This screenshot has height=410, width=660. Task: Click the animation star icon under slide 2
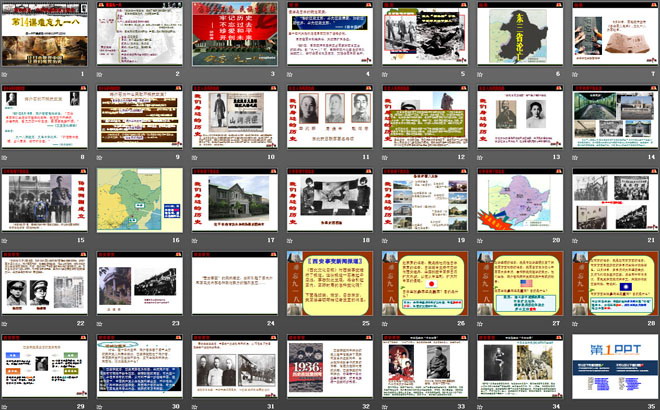click(101, 74)
